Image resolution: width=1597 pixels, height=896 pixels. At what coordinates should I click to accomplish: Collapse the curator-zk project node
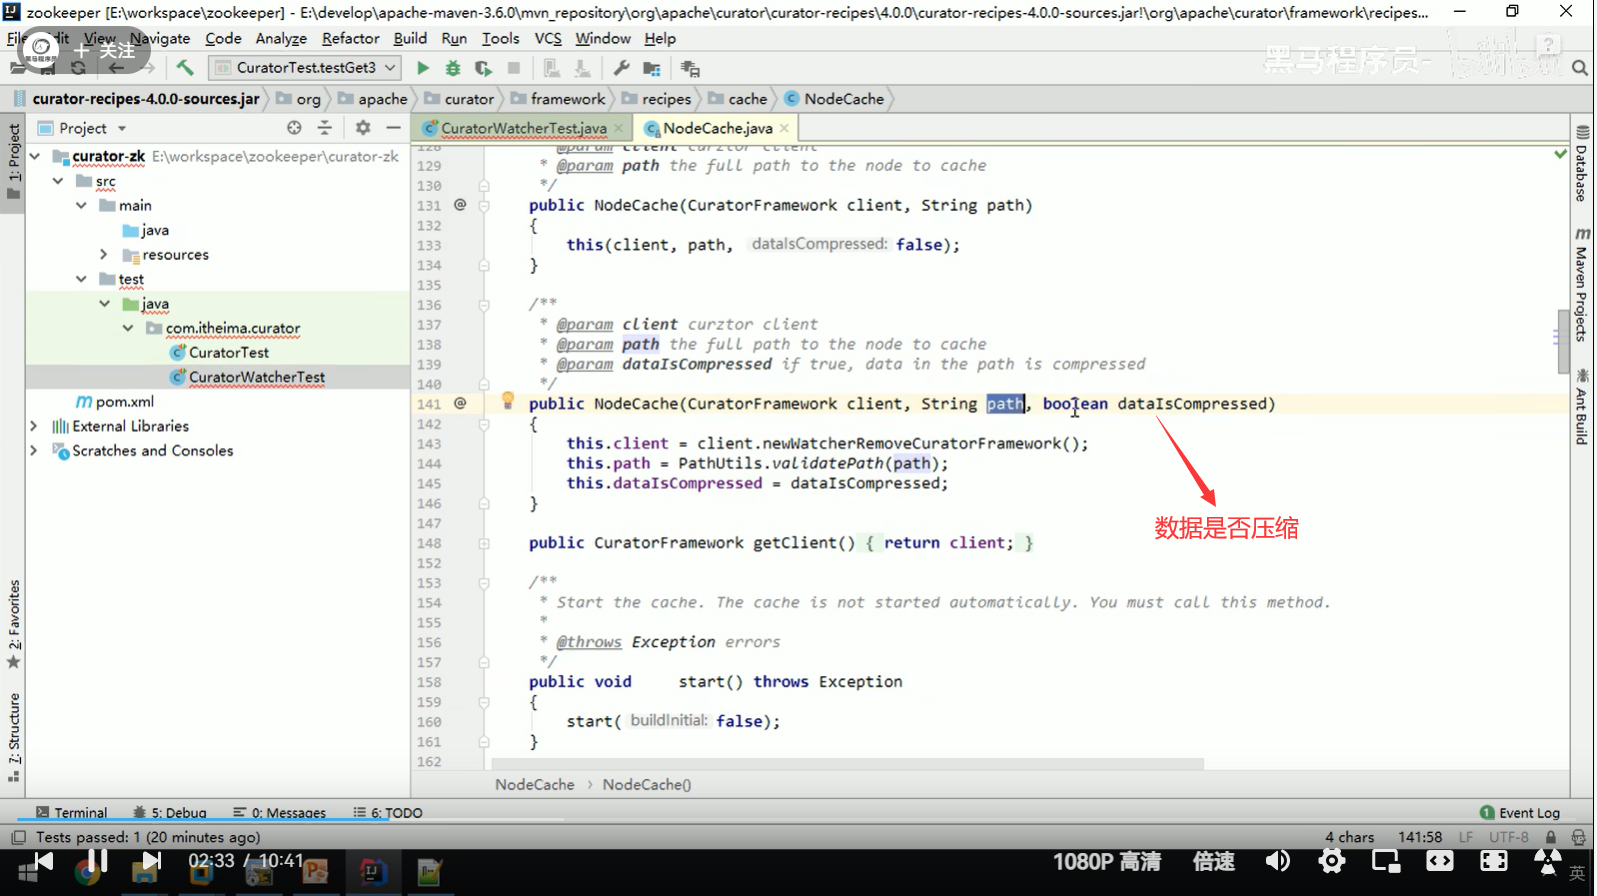click(35, 156)
